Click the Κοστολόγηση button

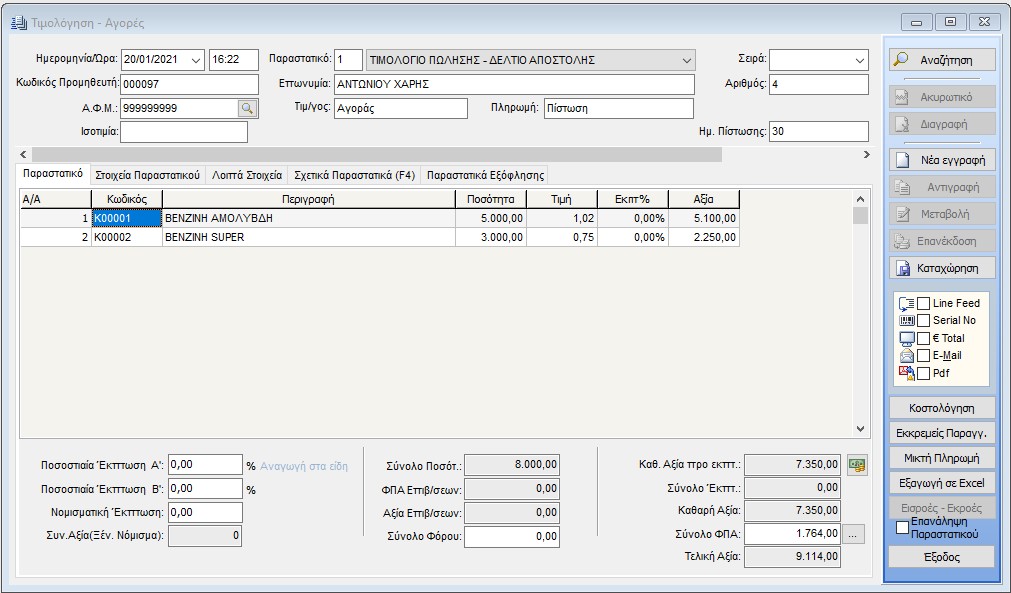click(942, 408)
